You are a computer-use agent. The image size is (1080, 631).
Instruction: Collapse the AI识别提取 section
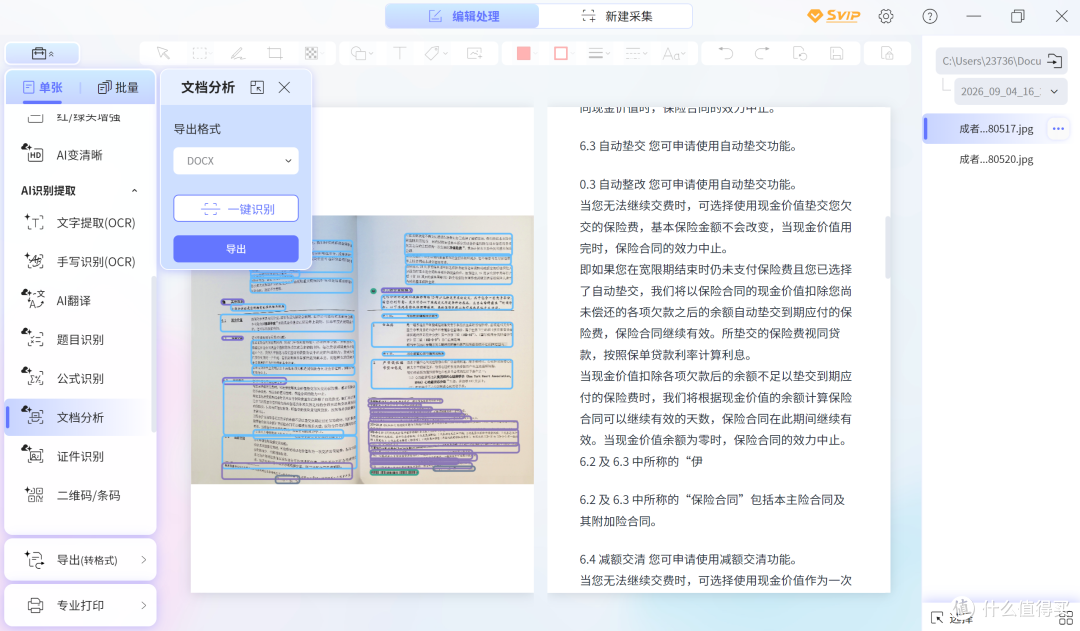pos(134,191)
